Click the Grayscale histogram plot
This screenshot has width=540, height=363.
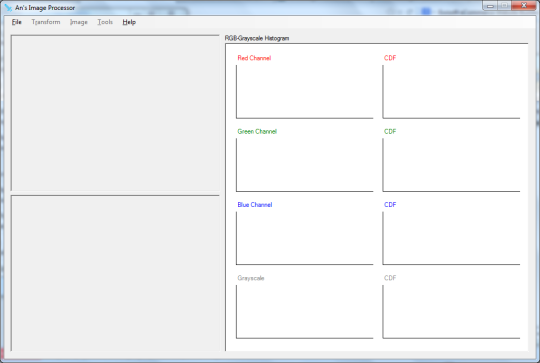tap(304, 312)
